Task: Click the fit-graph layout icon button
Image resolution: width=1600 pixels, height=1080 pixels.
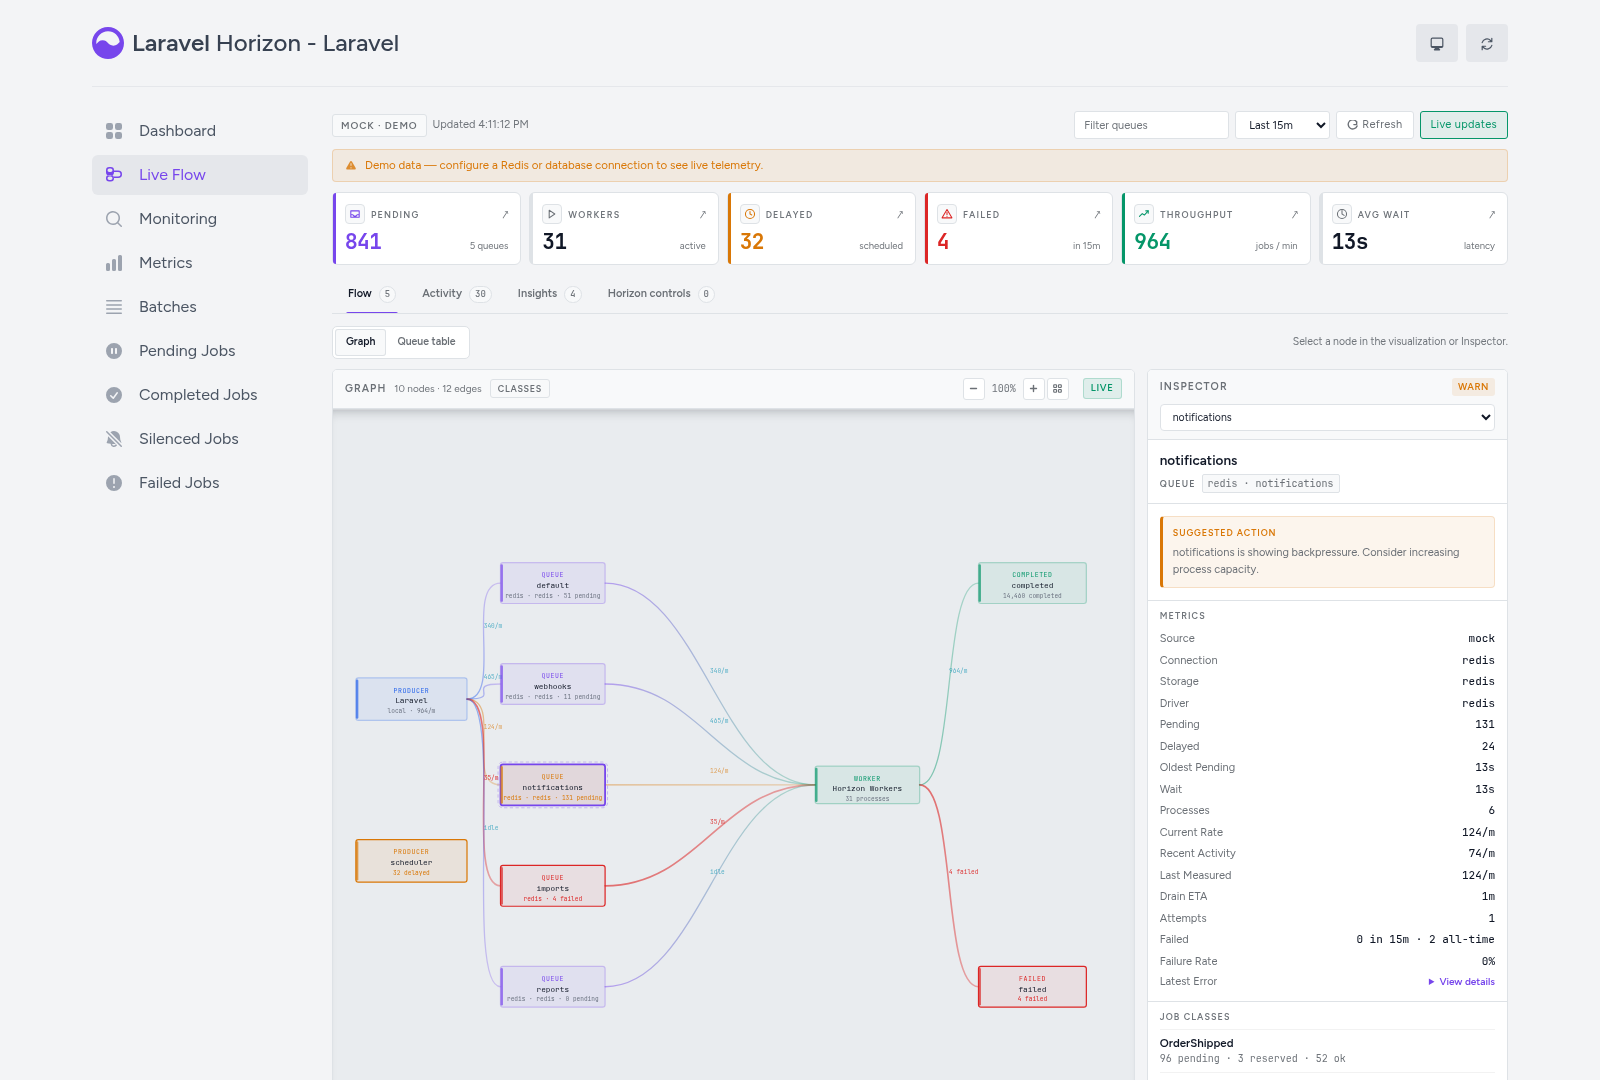Action: 1058,389
